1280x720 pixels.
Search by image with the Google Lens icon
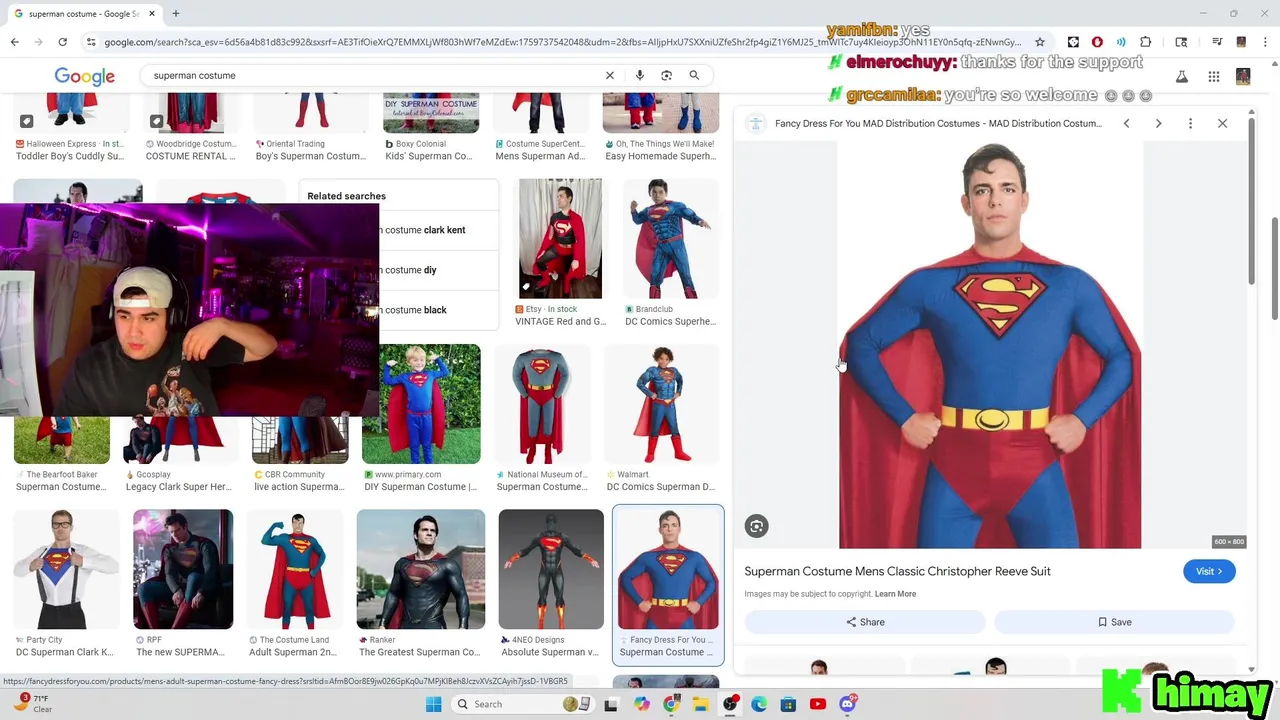[667, 75]
